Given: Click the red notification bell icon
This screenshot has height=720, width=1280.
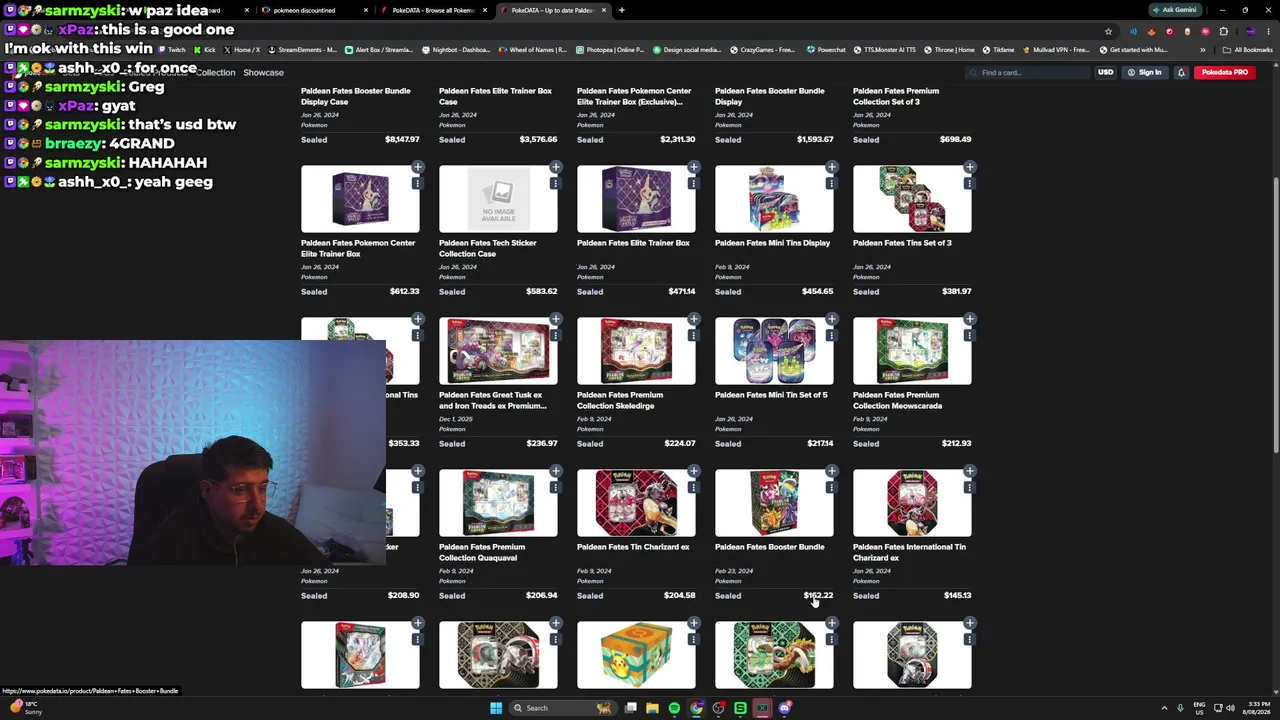Looking at the screenshot, I should coord(1181,72).
